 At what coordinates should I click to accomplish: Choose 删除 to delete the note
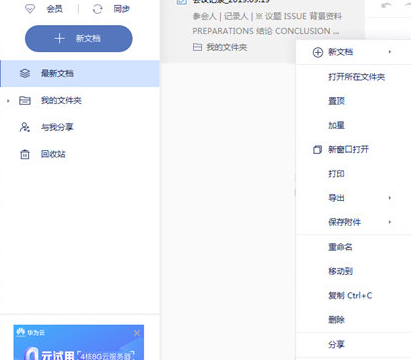point(336,320)
